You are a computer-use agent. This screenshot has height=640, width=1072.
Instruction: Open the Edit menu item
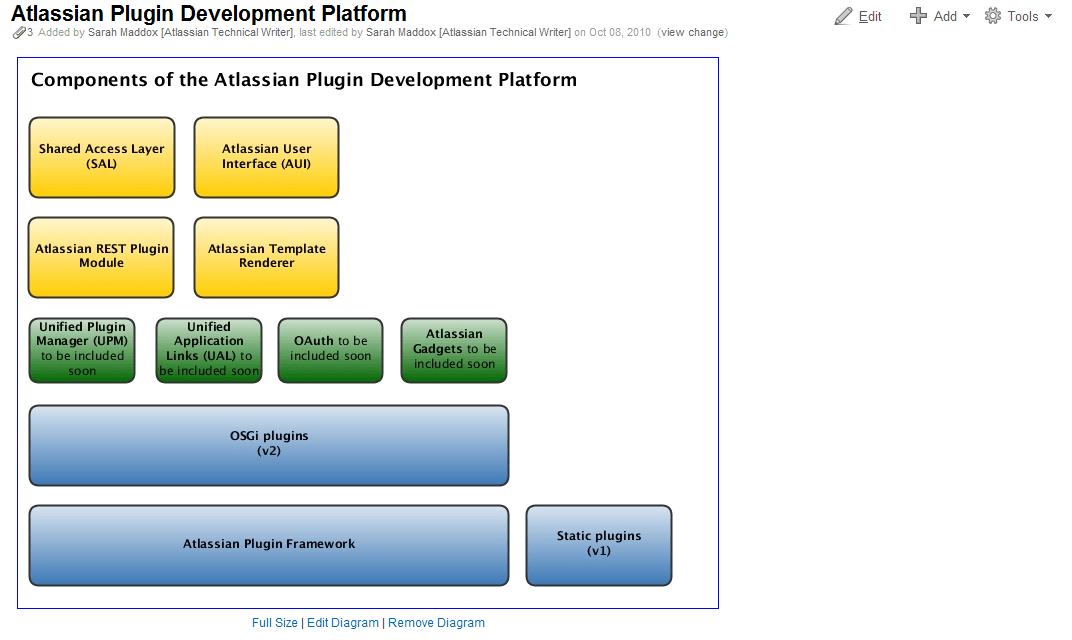[870, 16]
